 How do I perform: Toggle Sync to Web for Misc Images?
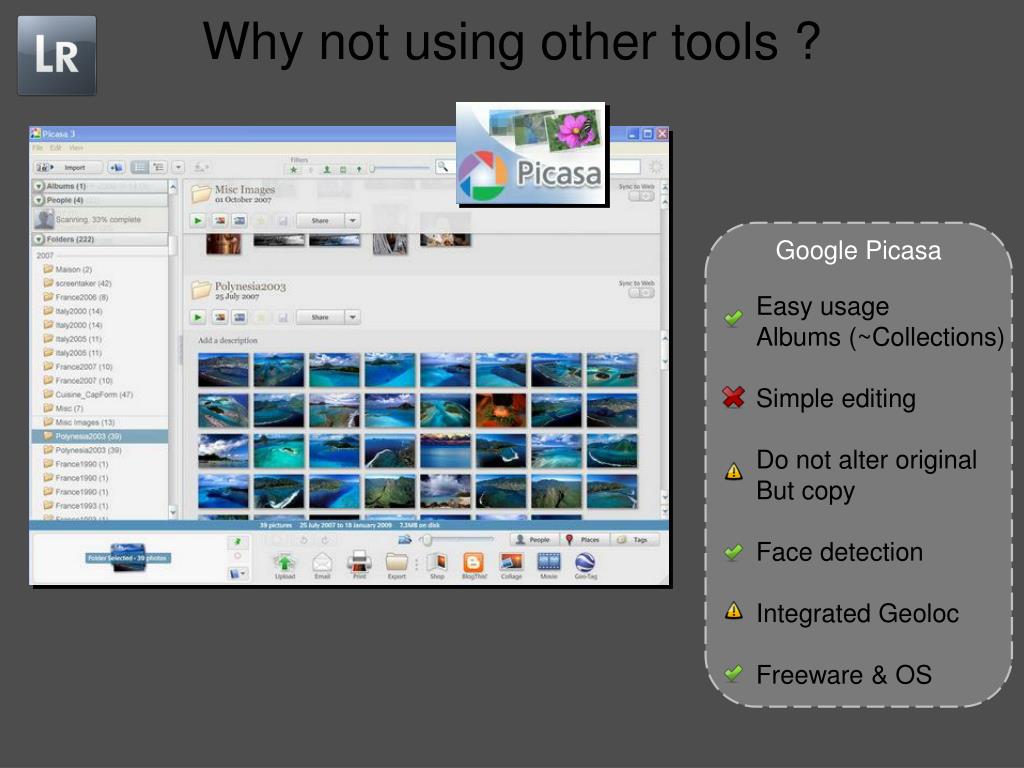[641, 196]
